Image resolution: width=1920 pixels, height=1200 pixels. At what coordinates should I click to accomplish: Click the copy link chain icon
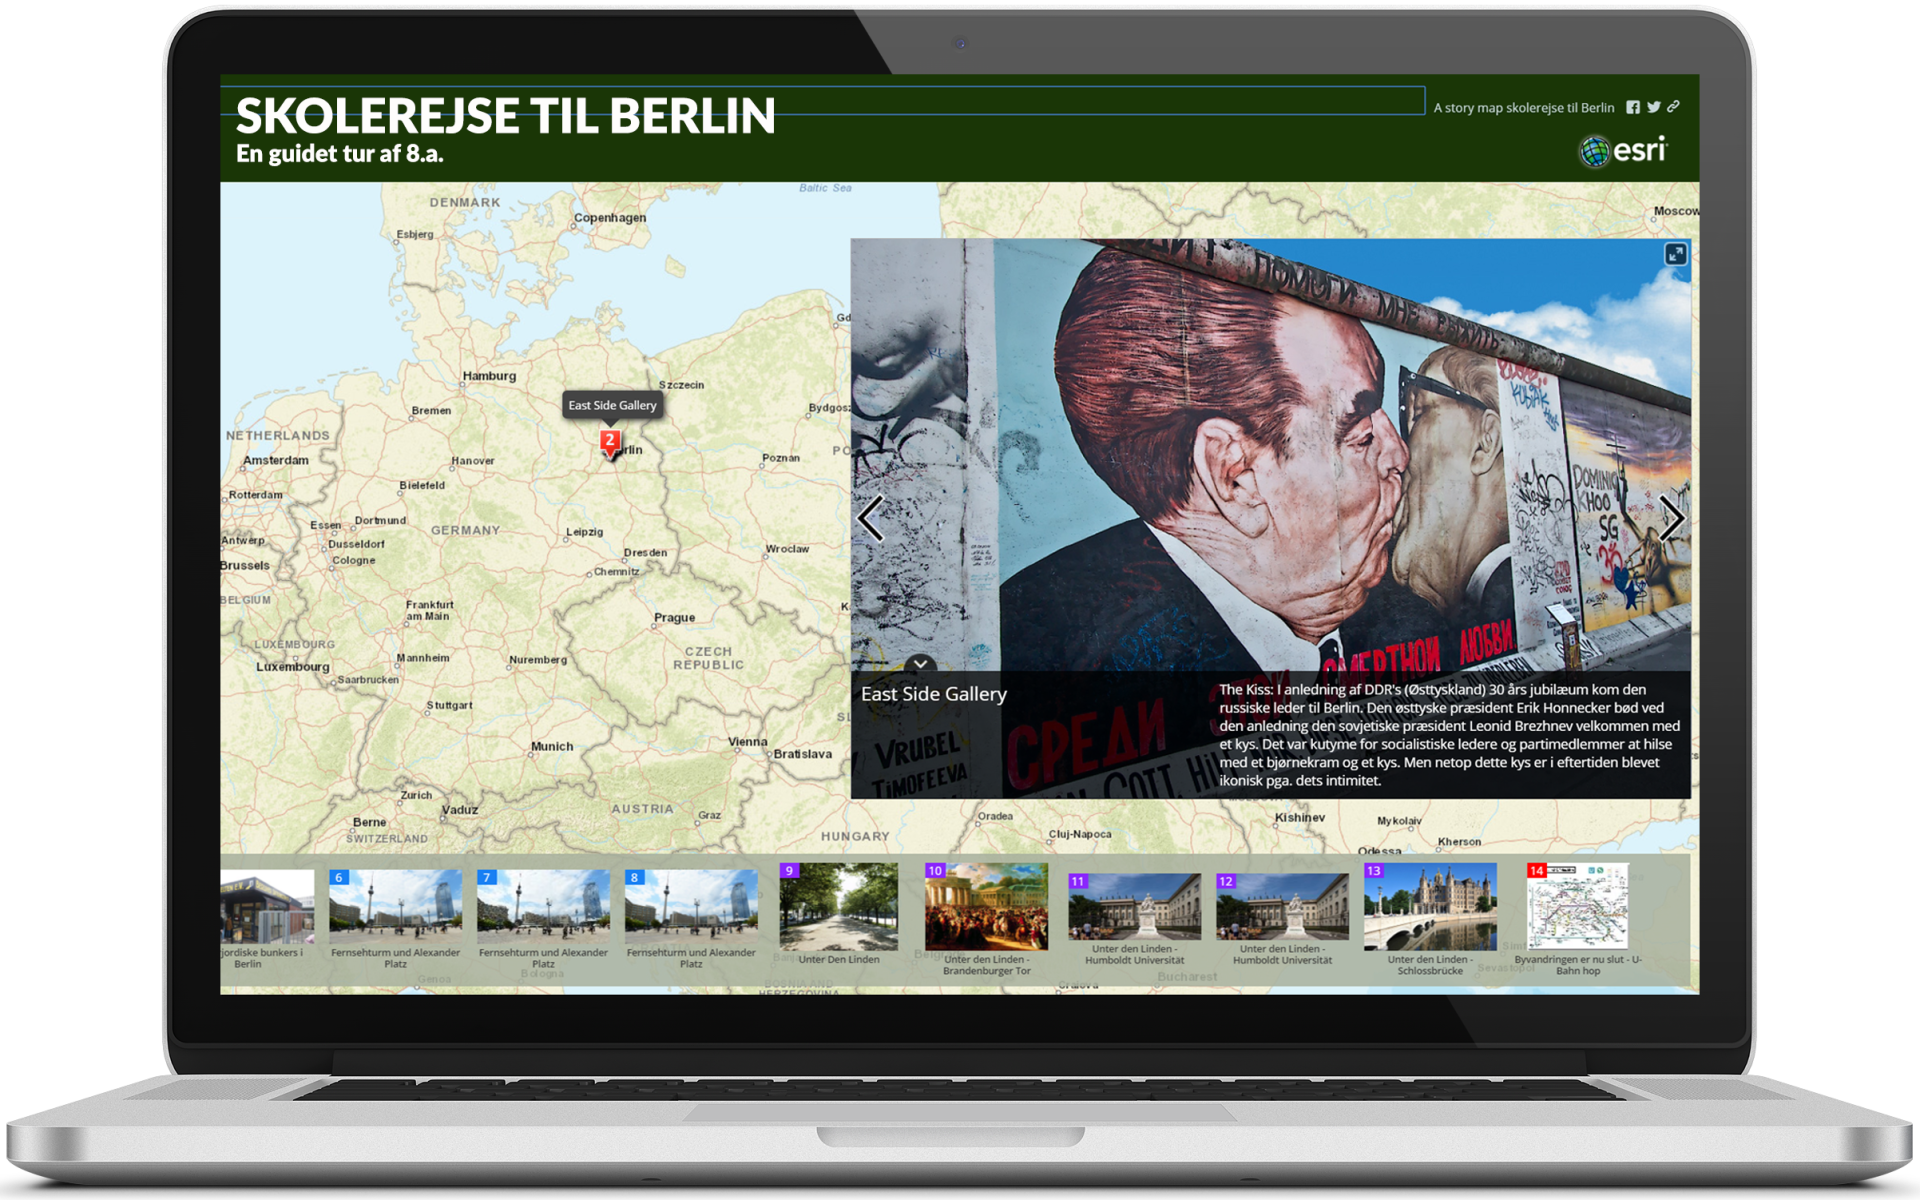(1674, 106)
